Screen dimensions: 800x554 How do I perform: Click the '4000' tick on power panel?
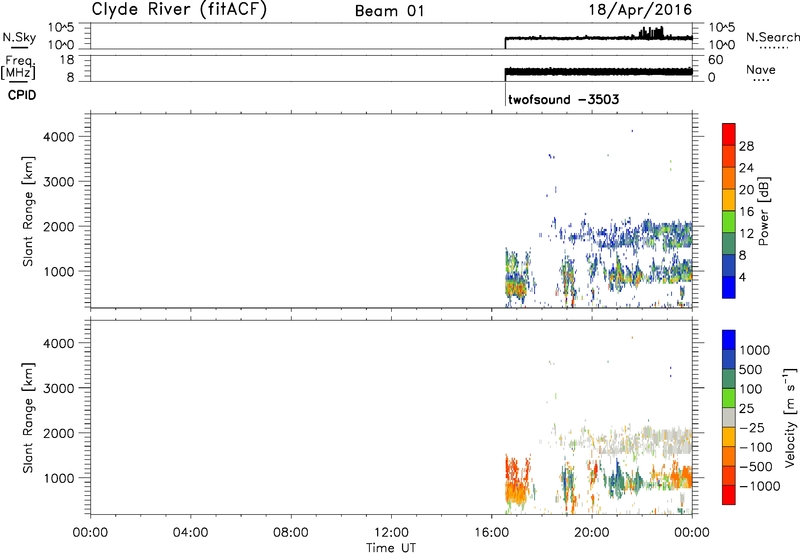pyautogui.click(x=59, y=137)
